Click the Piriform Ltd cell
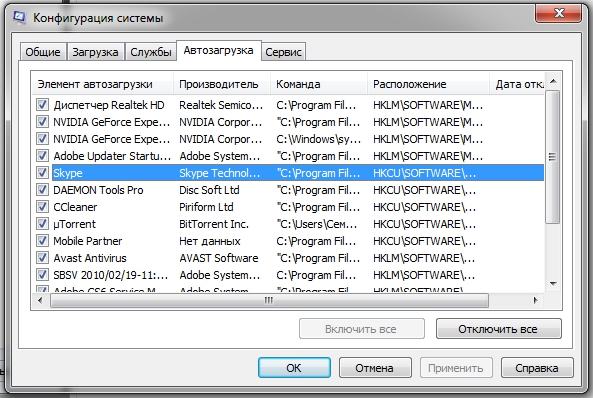The height and width of the screenshot is (398, 593). click(206, 207)
